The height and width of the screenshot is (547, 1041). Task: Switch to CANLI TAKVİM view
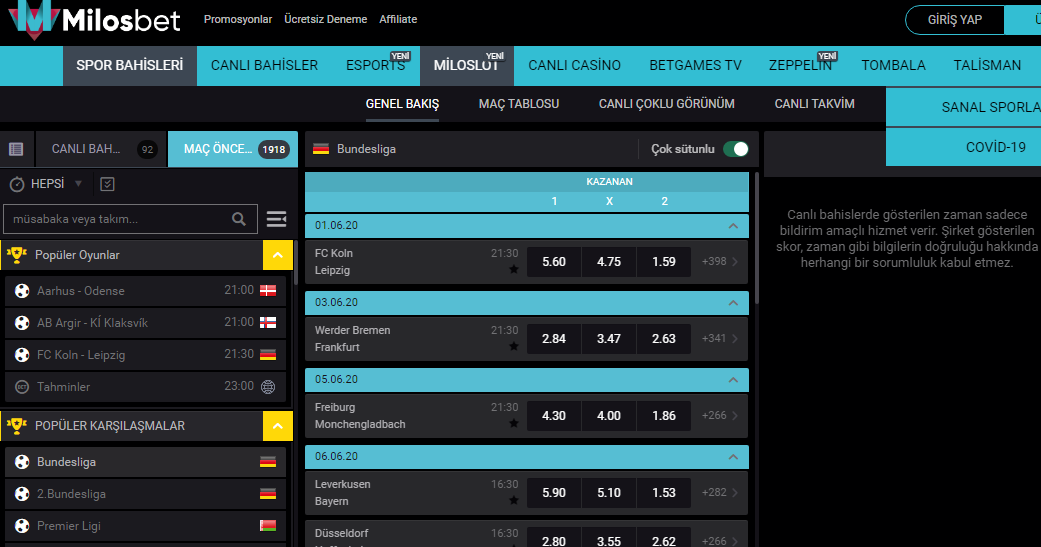[x=815, y=104]
